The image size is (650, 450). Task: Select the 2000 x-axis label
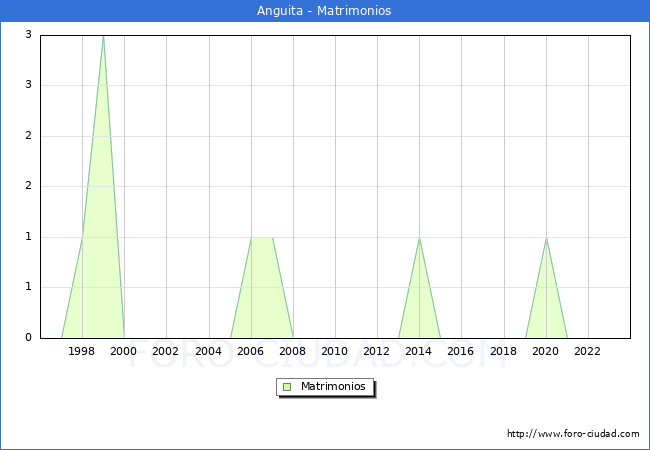click(124, 351)
